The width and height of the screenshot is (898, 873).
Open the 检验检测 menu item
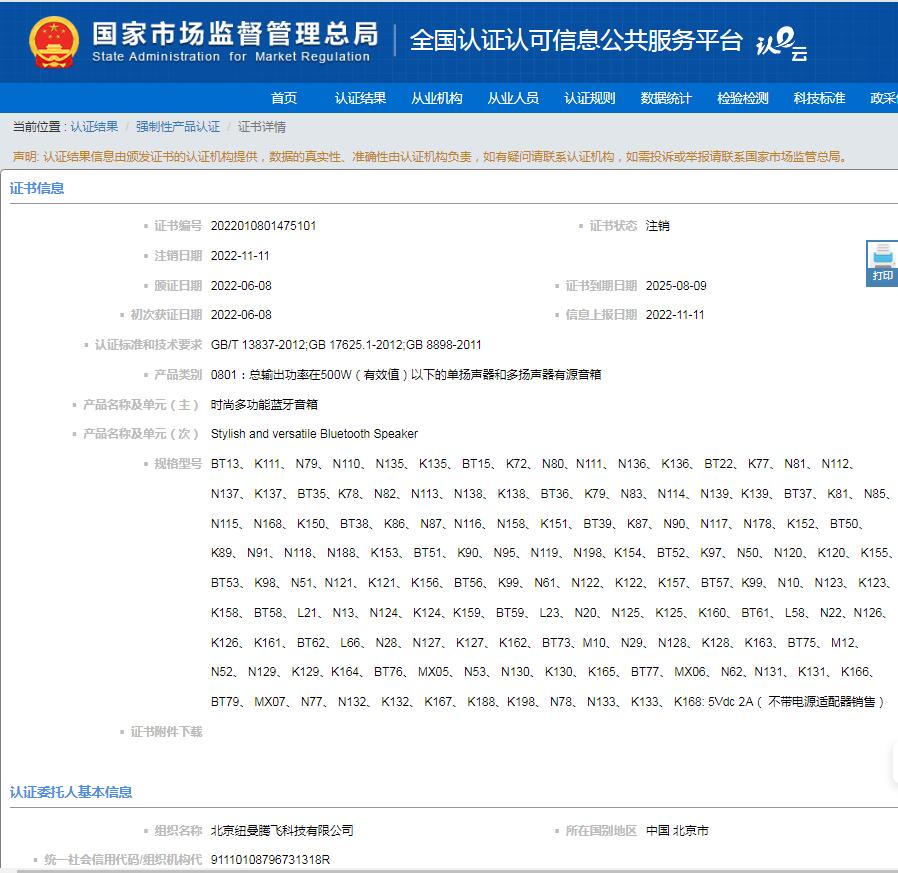point(743,98)
